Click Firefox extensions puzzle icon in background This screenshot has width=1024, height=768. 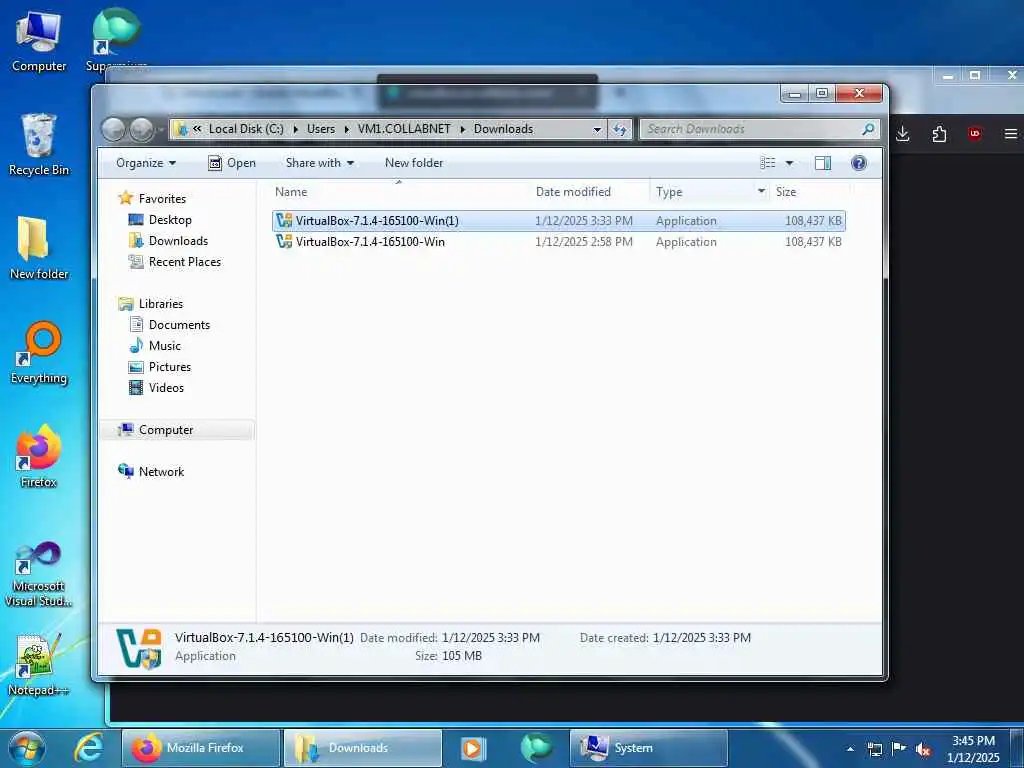click(x=939, y=134)
